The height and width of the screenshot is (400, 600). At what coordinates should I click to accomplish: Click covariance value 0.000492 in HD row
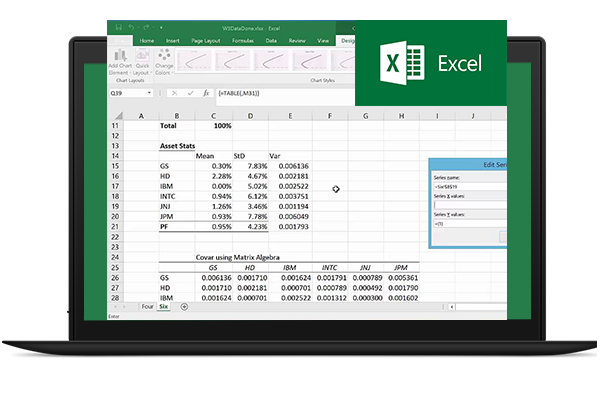click(x=365, y=288)
